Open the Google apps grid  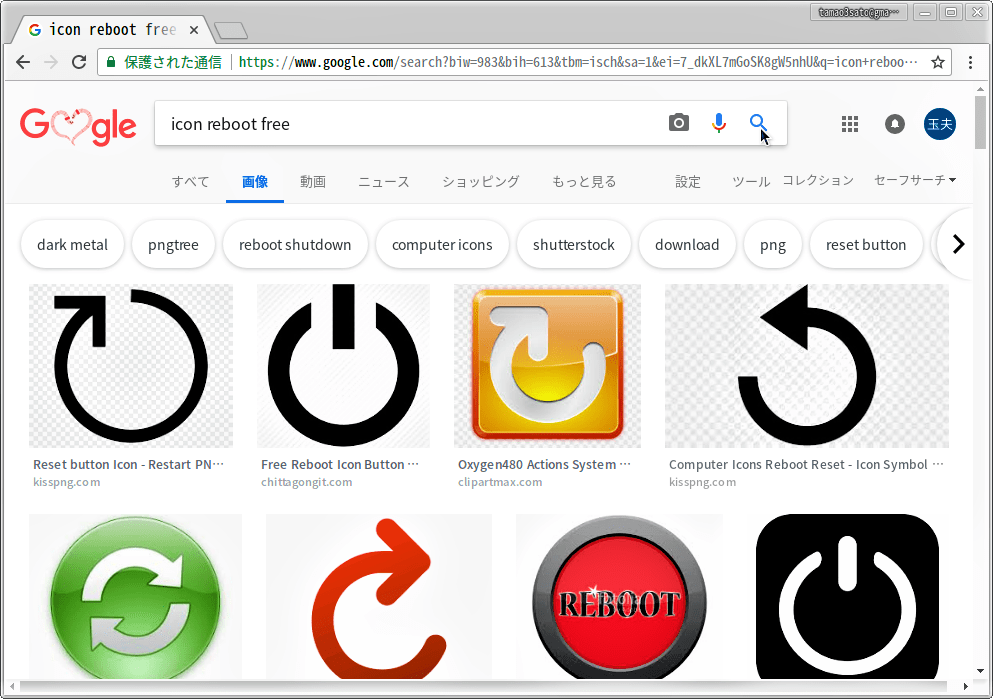850,124
